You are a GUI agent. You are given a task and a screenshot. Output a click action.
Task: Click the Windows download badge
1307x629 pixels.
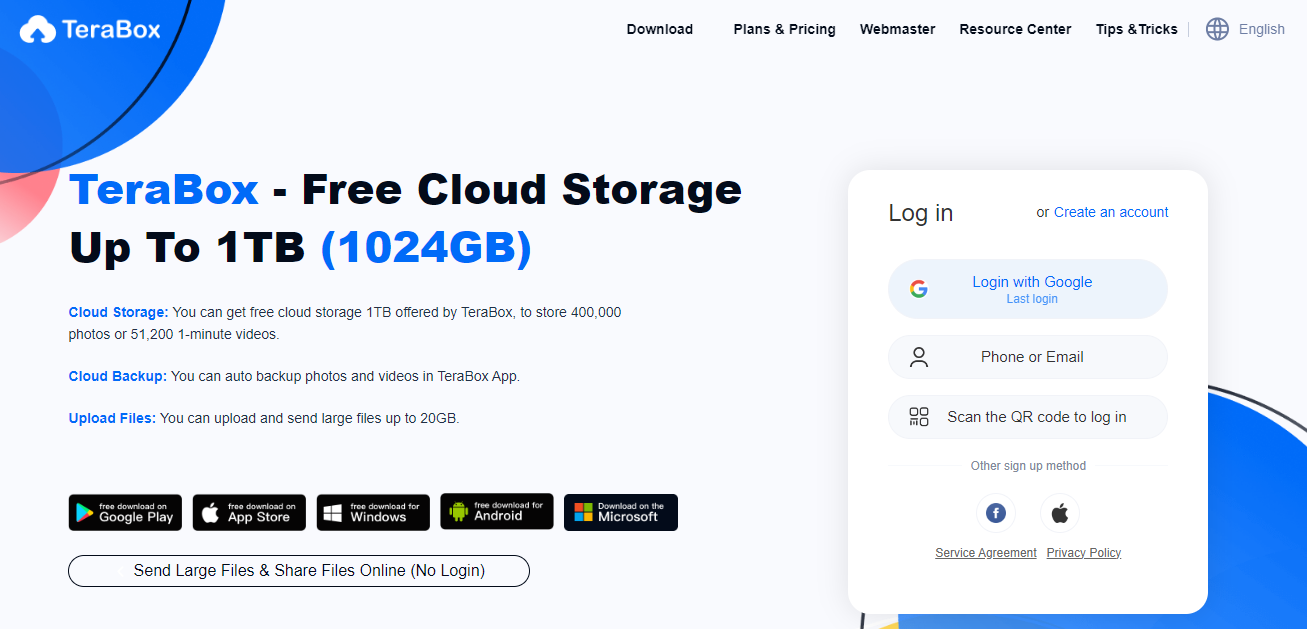pyautogui.click(x=374, y=512)
